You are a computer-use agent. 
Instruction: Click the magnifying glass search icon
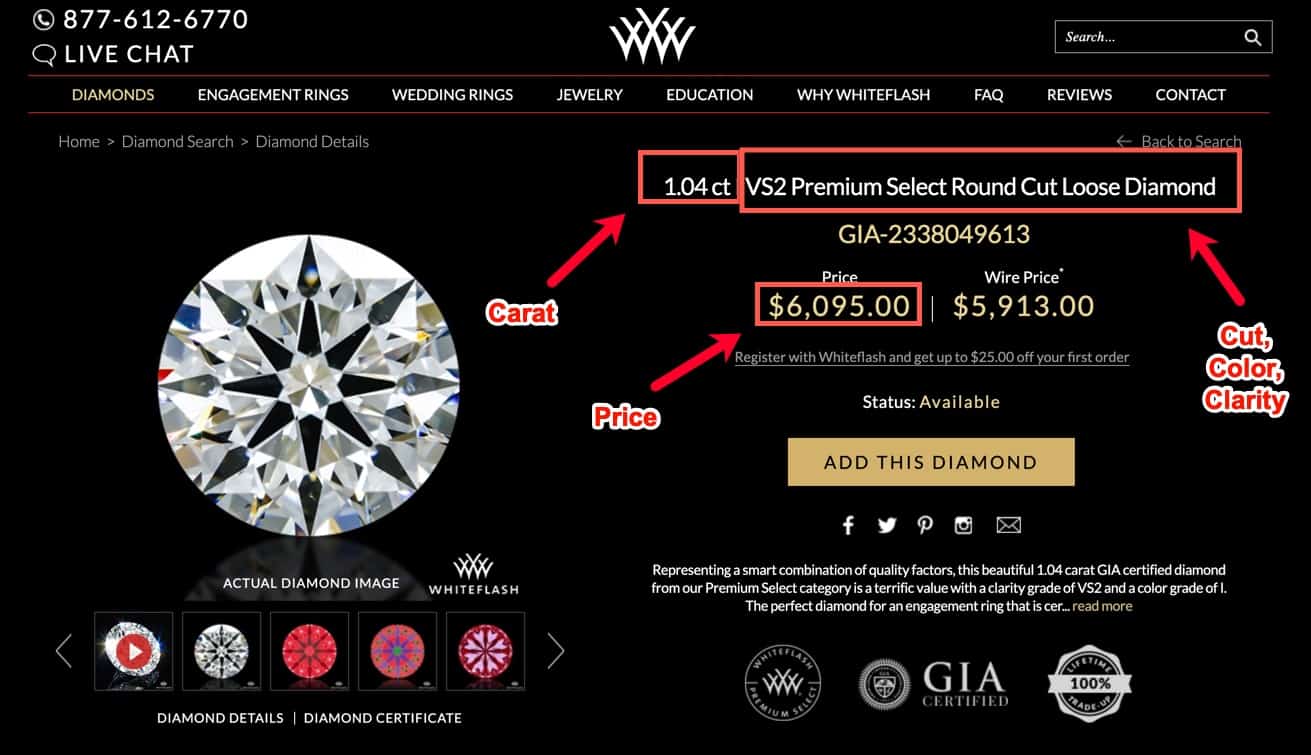[x=1253, y=36]
